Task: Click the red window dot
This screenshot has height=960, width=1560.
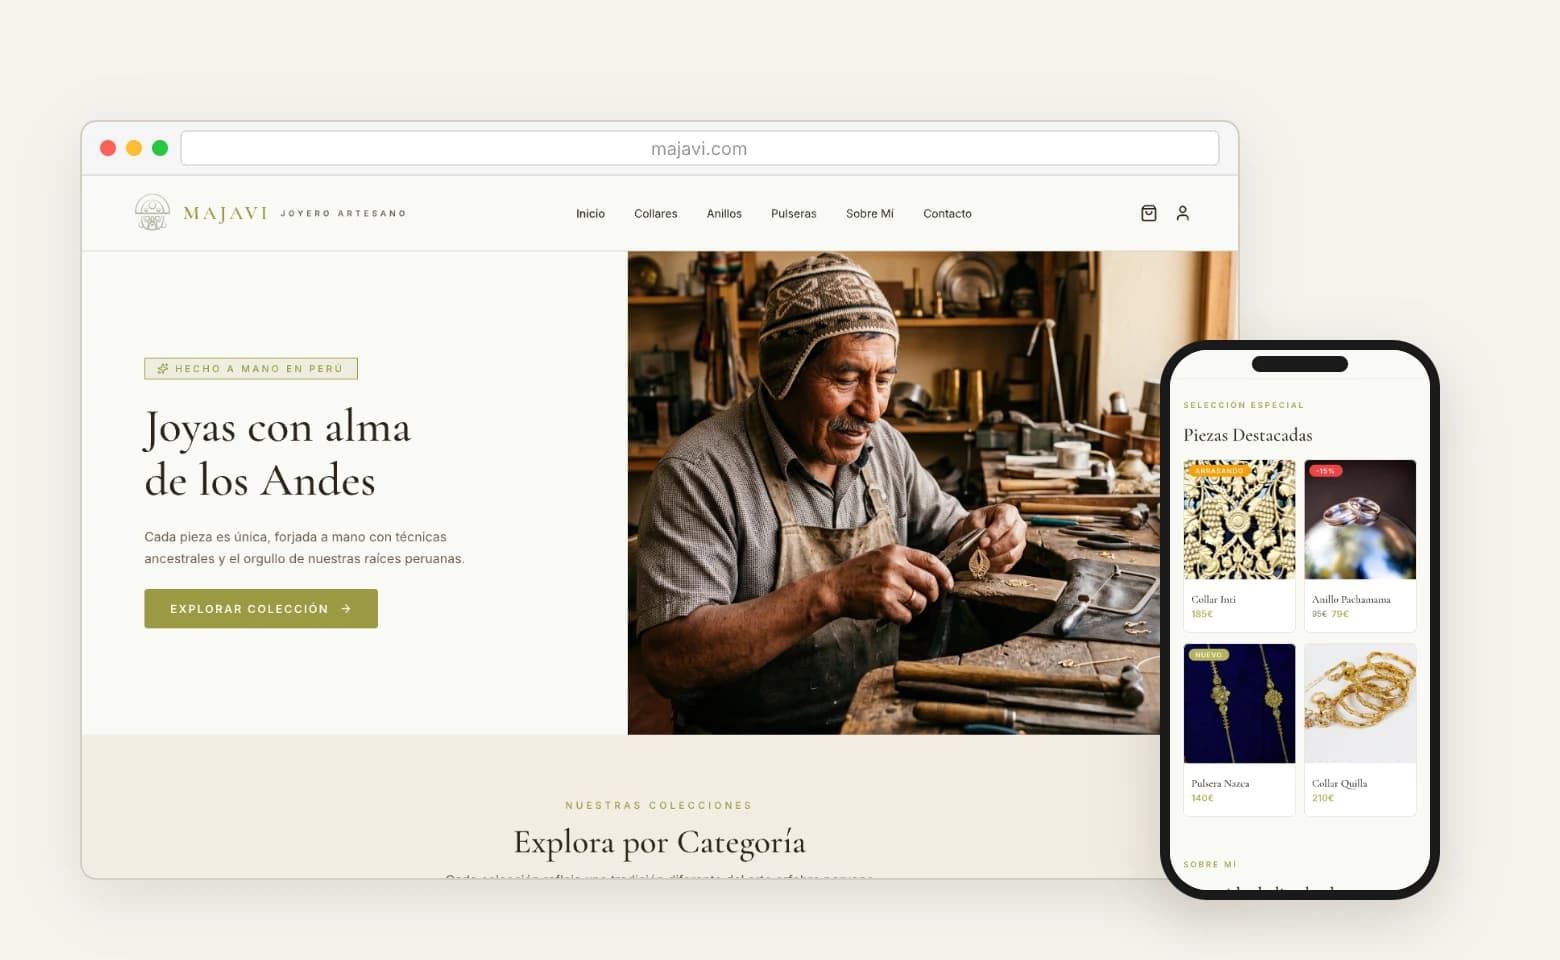Action: pos(108,148)
